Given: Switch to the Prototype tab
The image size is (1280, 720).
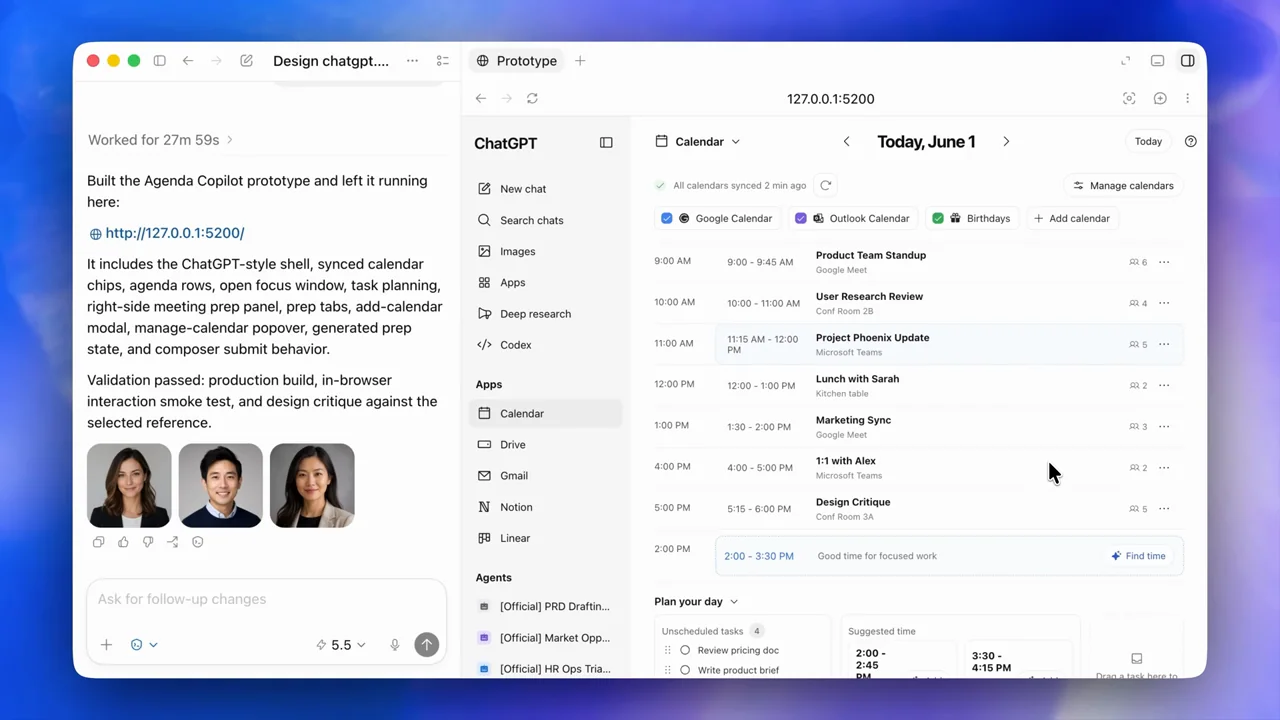Looking at the screenshot, I should click(x=517, y=61).
